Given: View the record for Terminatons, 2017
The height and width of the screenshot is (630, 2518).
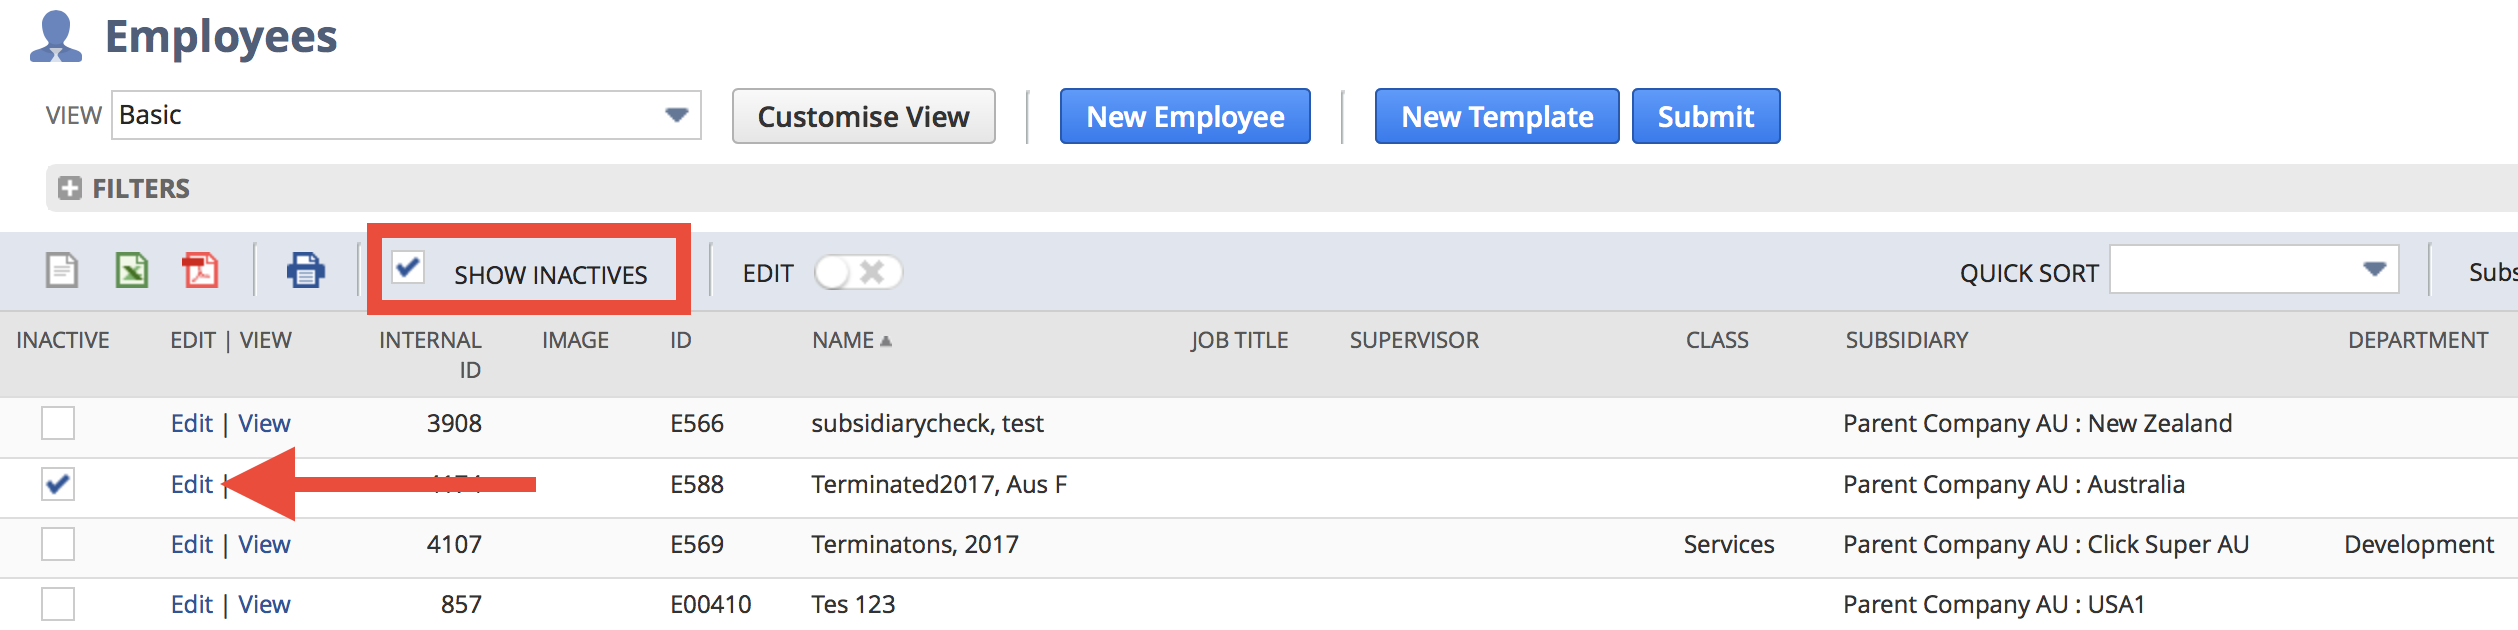Looking at the screenshot, I should coord(264,544).
